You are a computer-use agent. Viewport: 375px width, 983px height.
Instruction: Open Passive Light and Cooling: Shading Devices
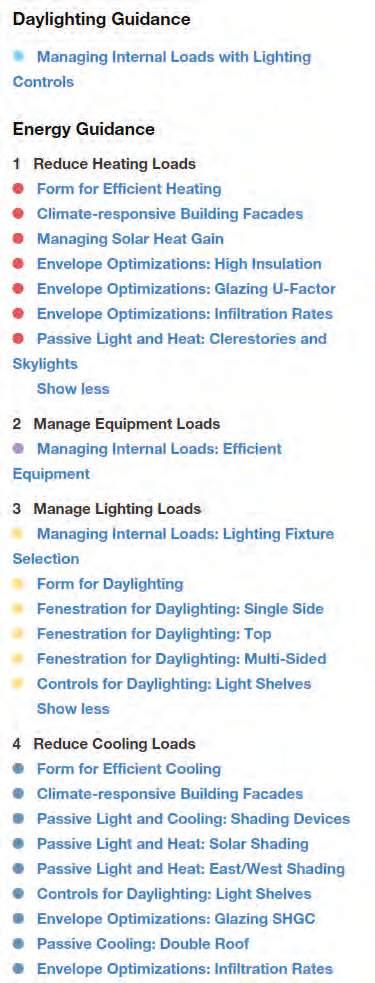tap(193, 819)
